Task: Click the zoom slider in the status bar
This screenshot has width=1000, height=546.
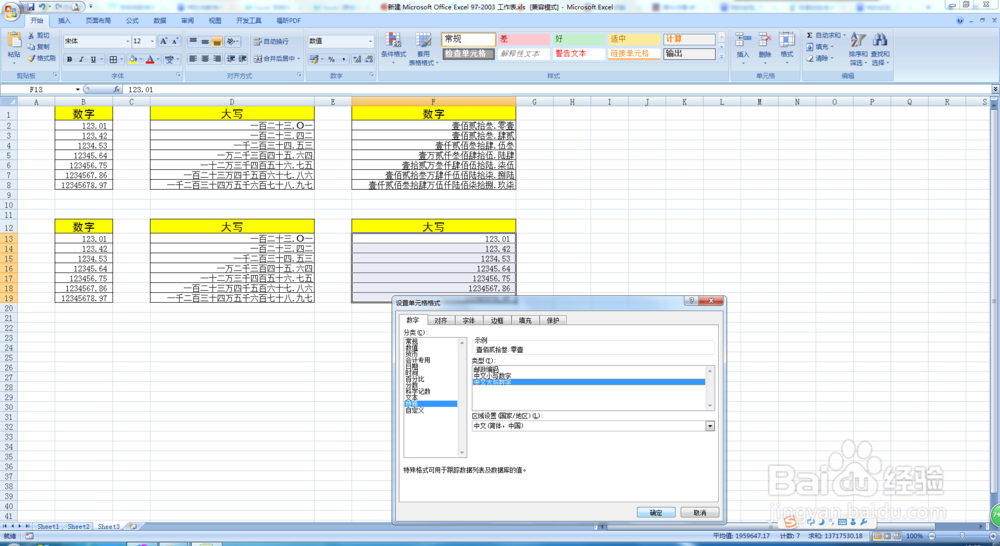Action: [962, 536]
